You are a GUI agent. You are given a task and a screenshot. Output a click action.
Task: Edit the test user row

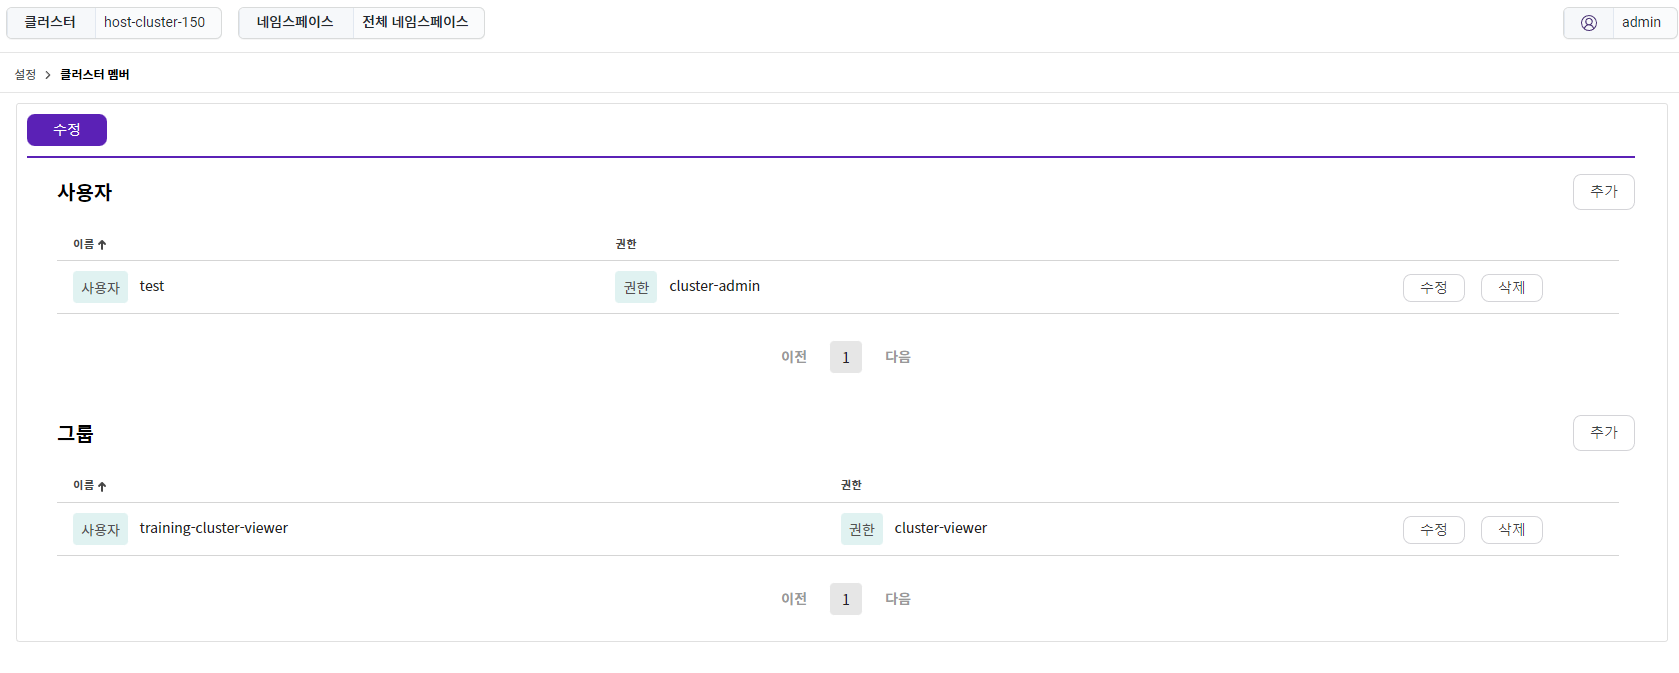click(1433, 288)
